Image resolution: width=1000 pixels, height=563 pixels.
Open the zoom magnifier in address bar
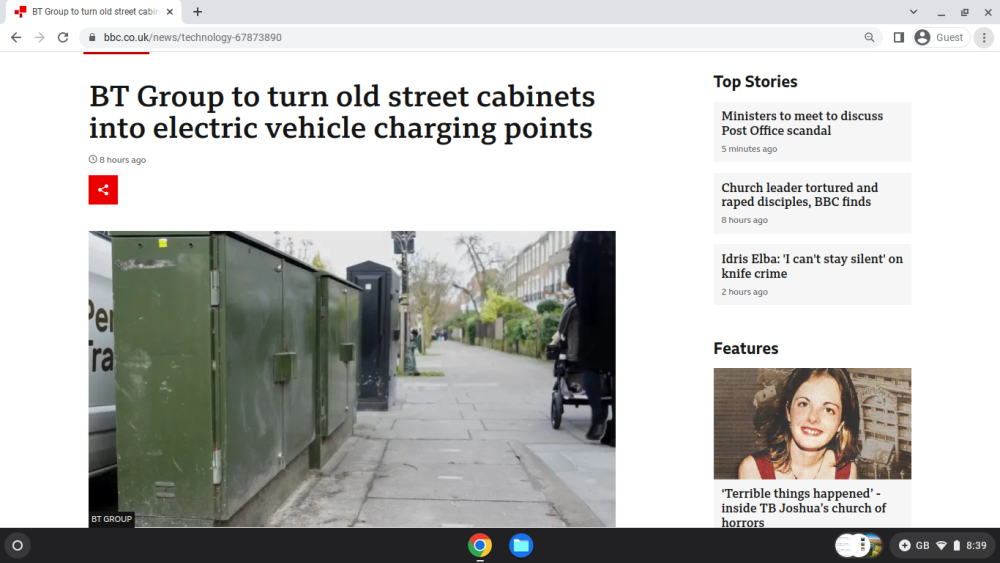pos(869,38)
